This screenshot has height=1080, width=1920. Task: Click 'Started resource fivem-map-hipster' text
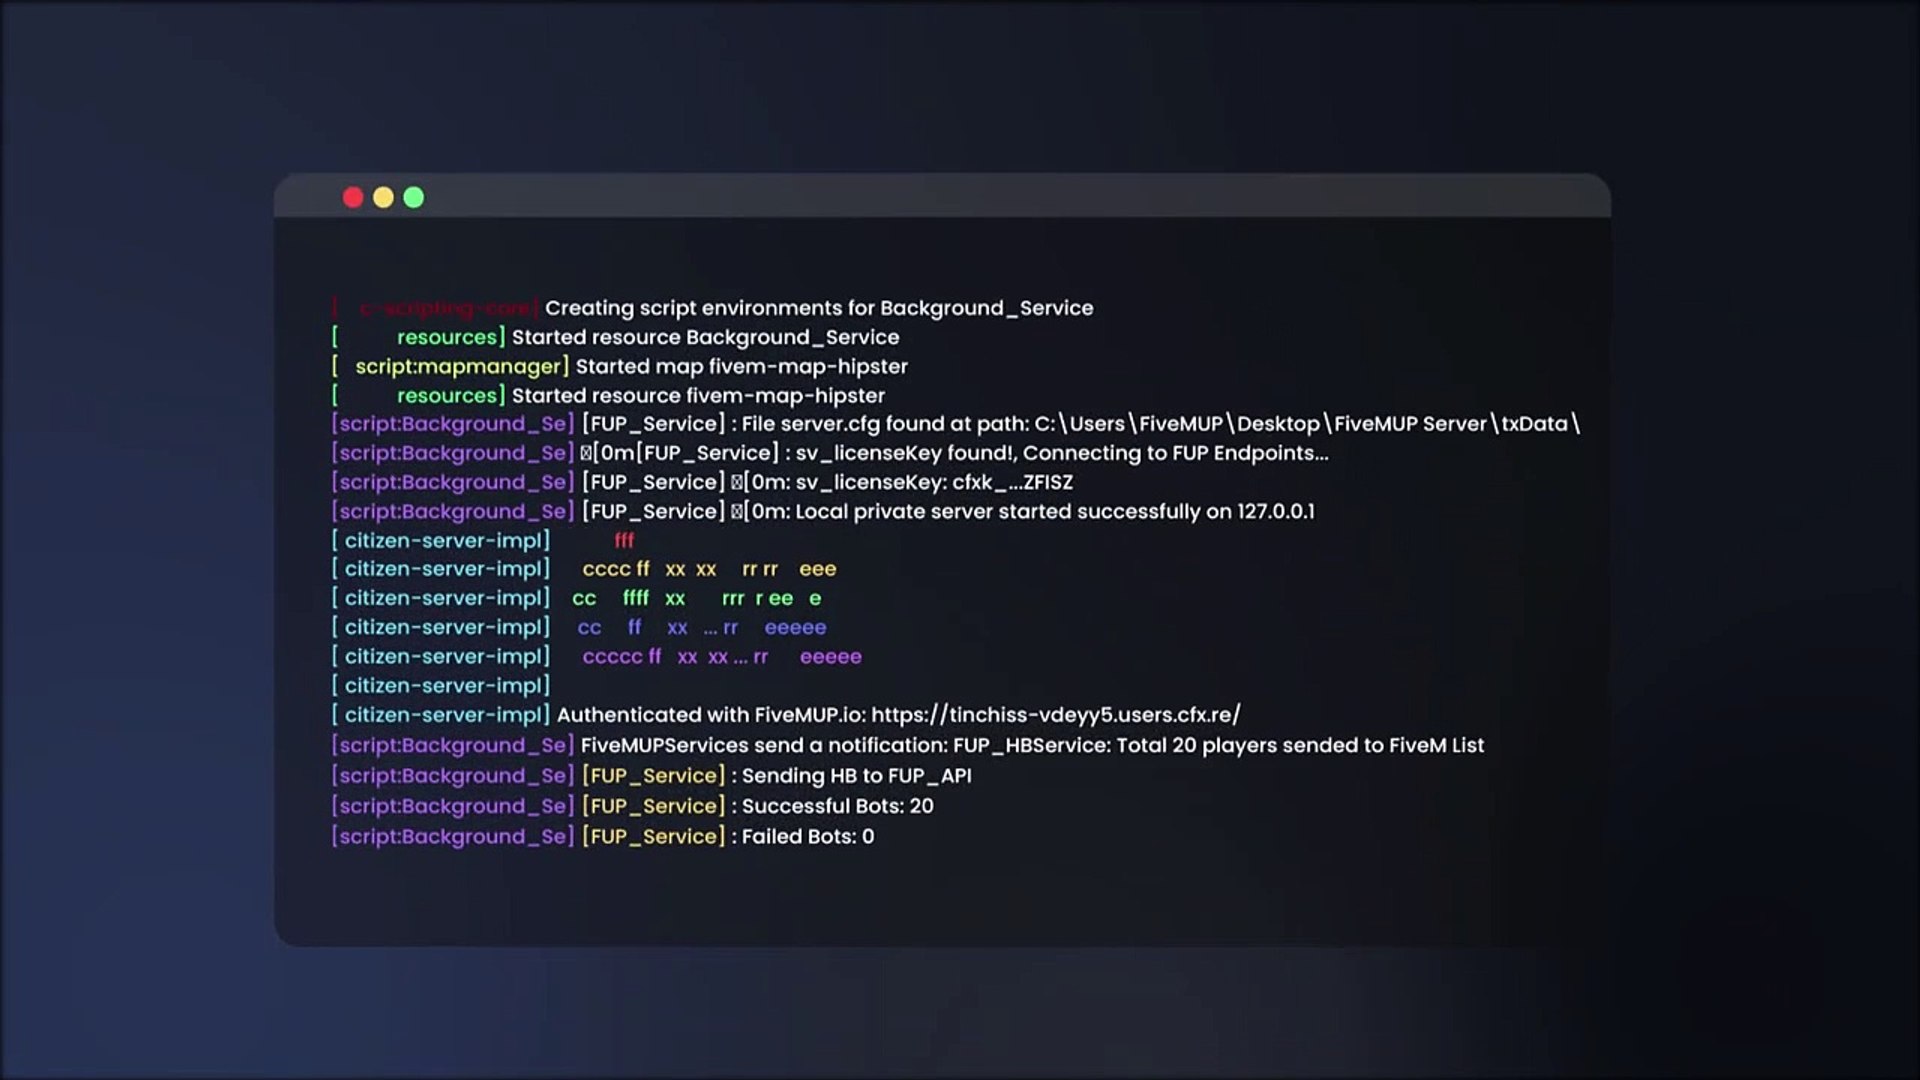698,396
